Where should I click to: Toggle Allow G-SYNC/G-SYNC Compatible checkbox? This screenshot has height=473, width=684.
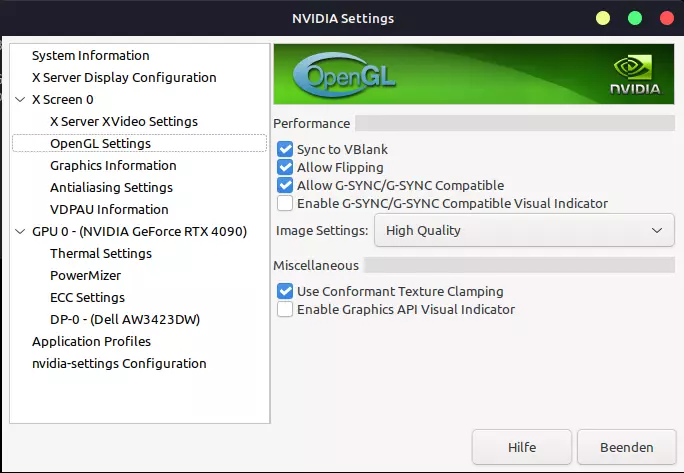click(285, 185)
